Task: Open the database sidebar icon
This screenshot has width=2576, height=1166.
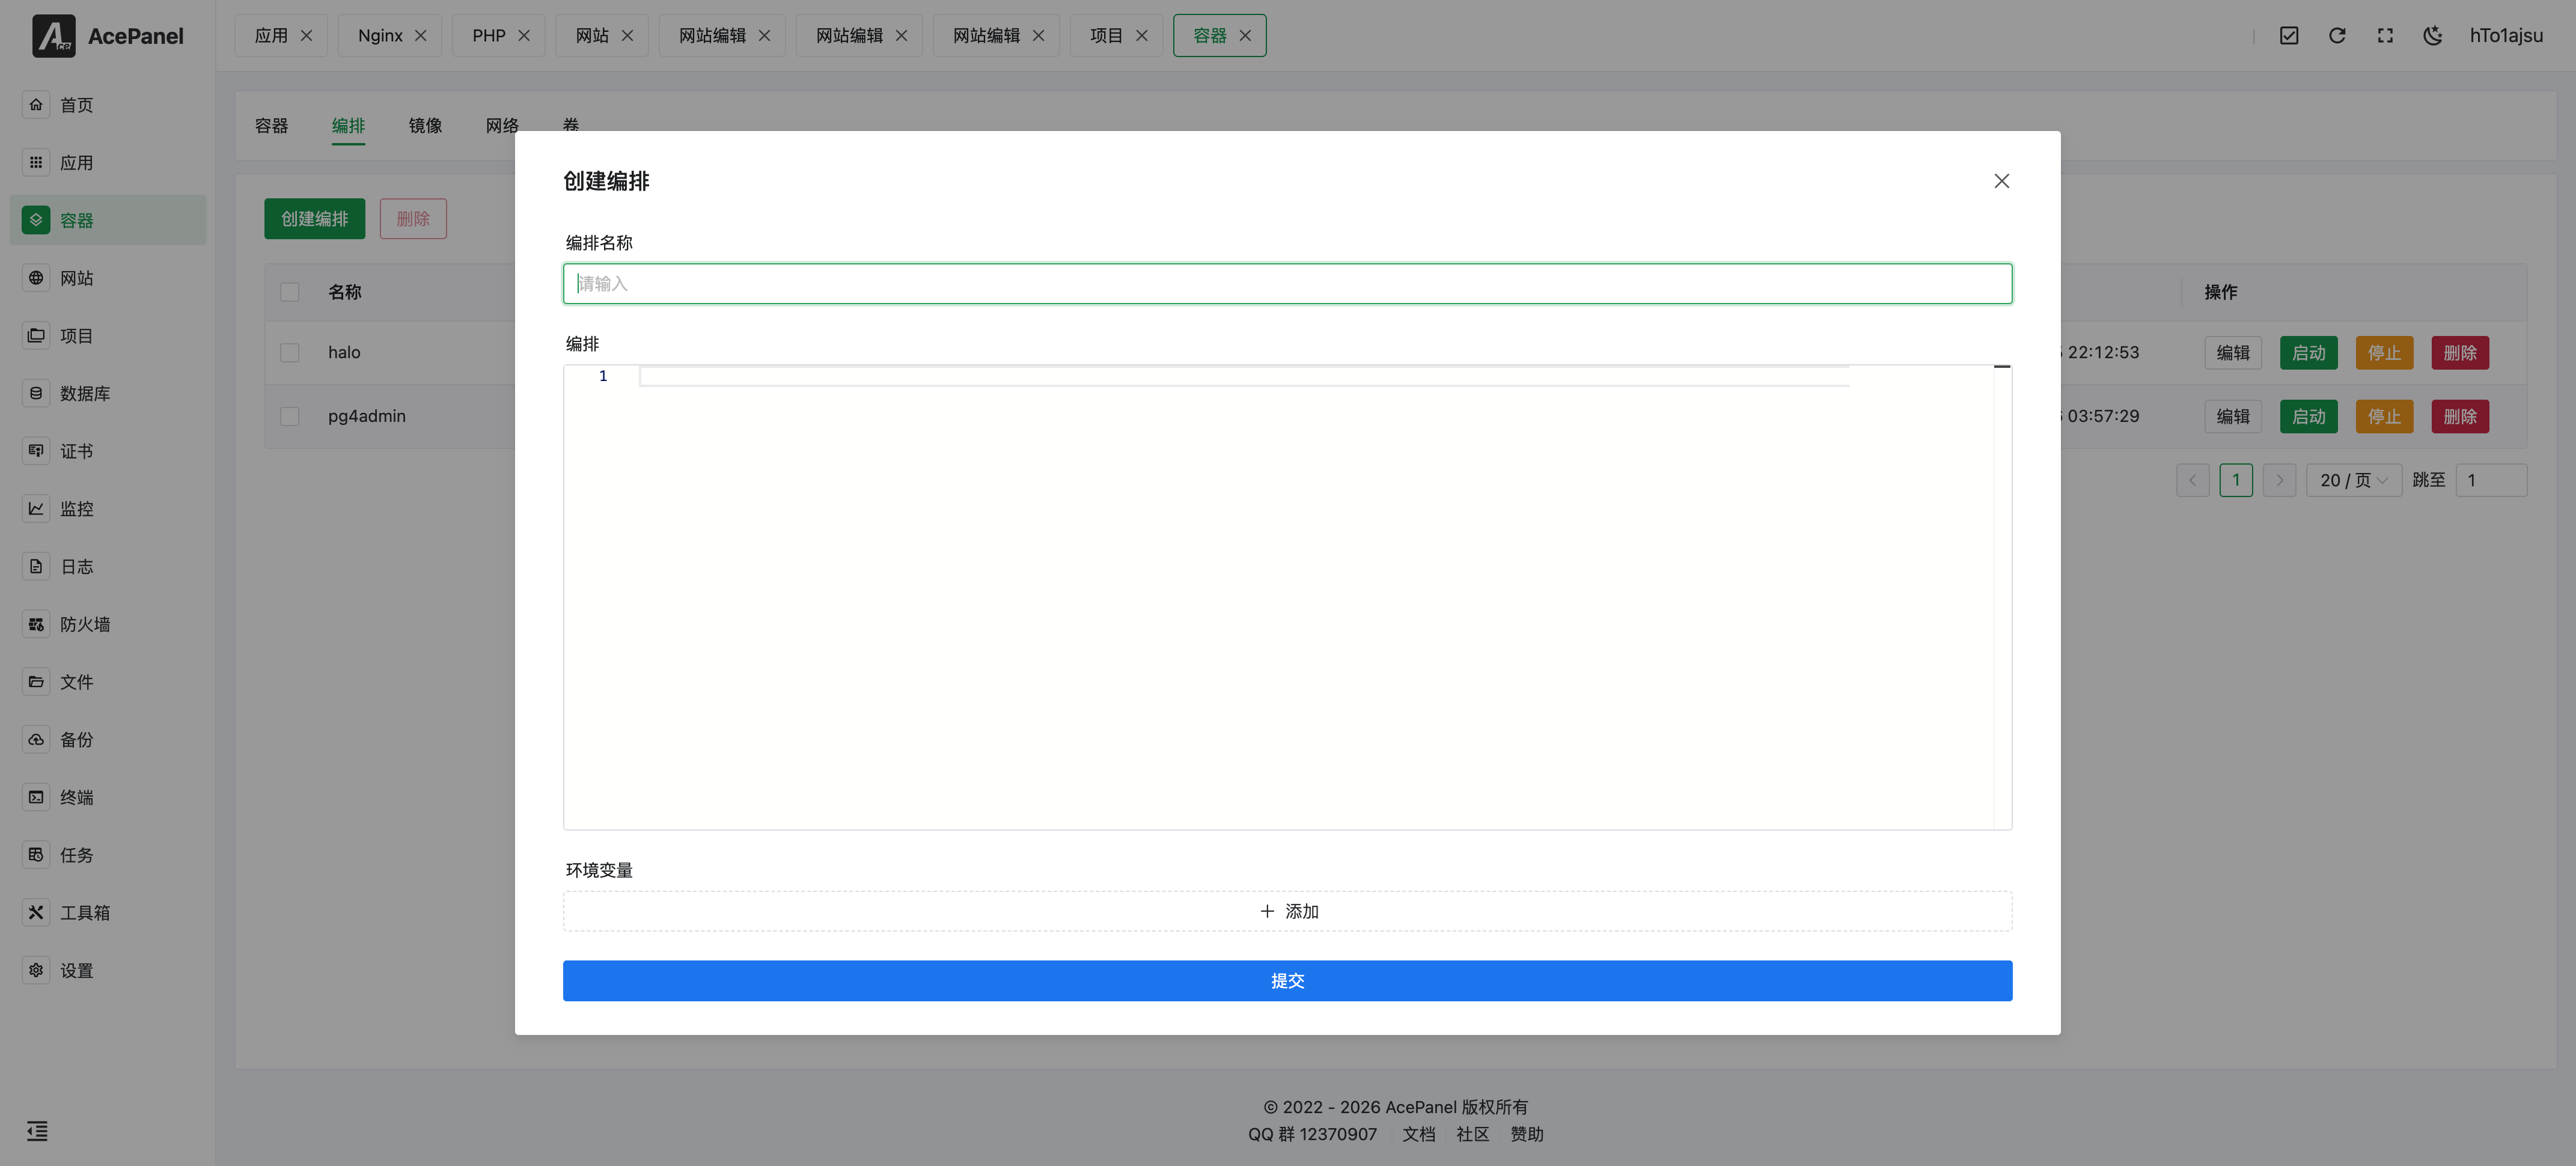Action: click(x=36, y=393)
